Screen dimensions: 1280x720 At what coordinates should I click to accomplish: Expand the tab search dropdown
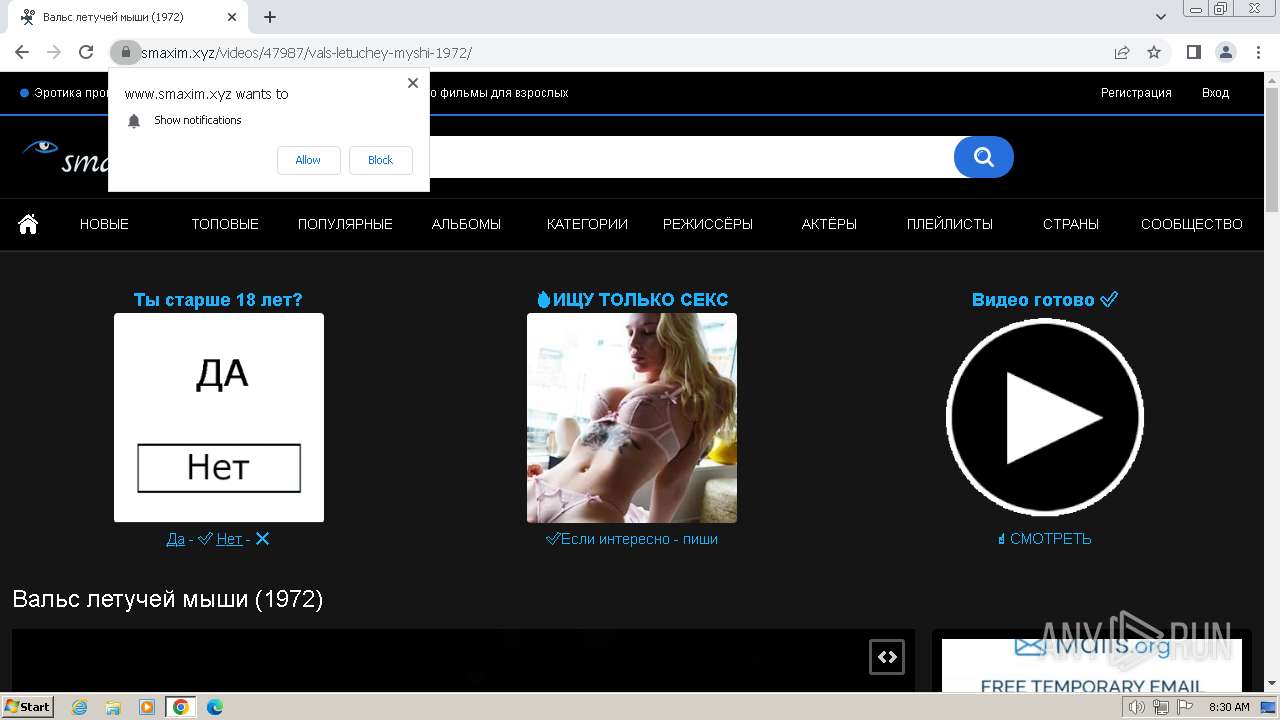click(1161, 17)
